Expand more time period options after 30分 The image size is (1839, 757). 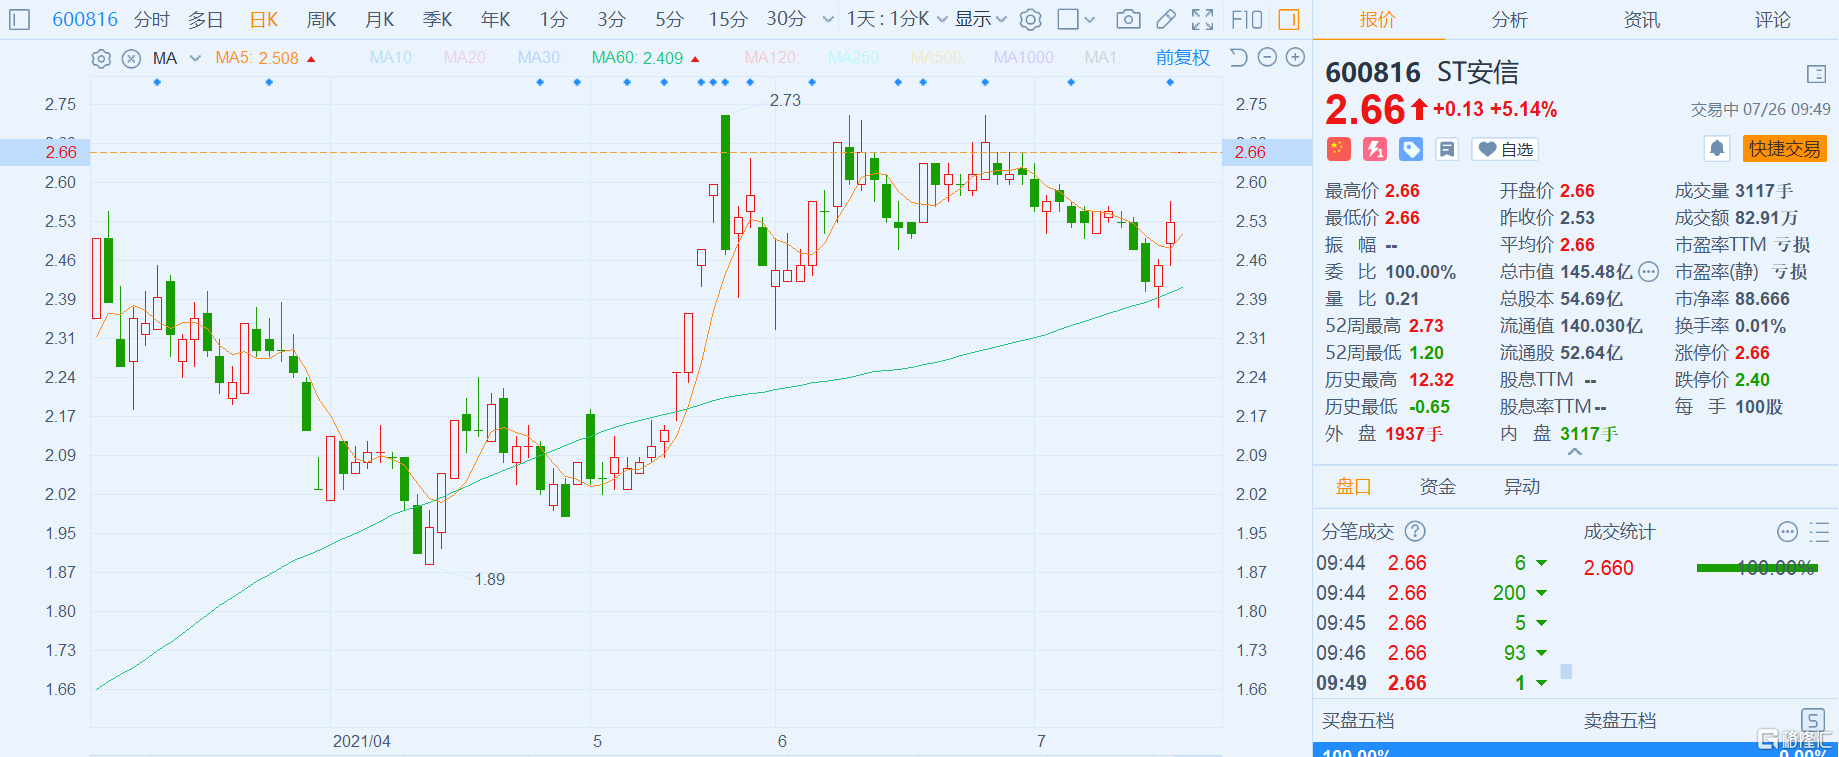pyautogui.click(x=828, y=19)
